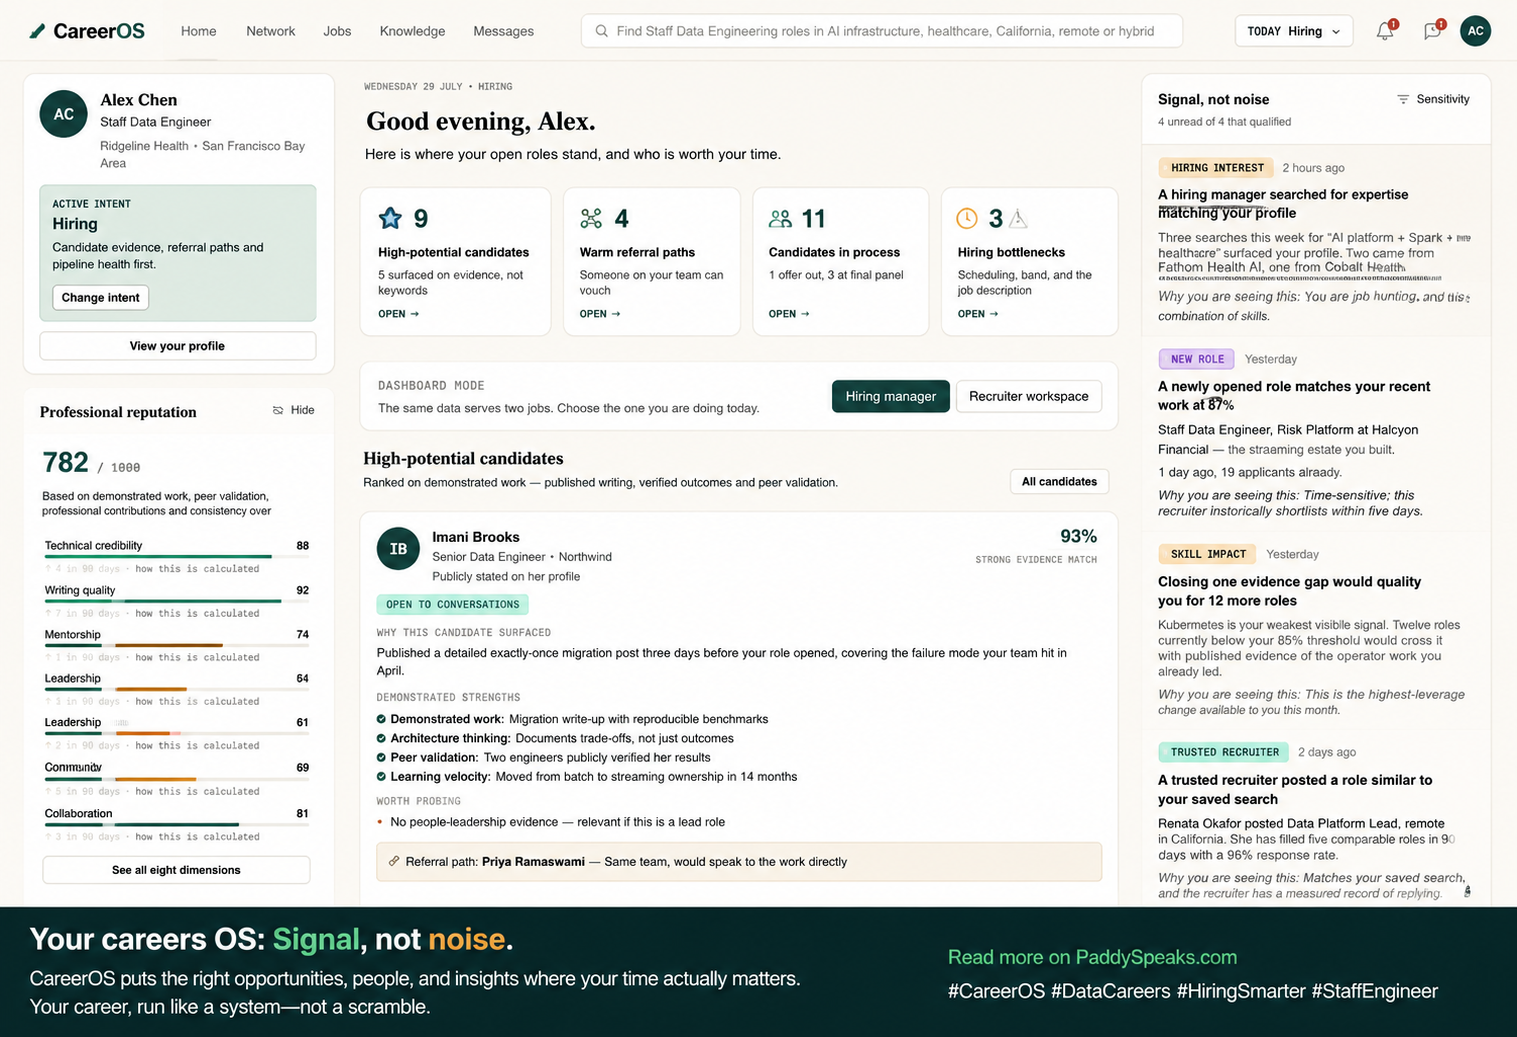The height and width of the screenshot is (1037, 1517).
Task: Click the 782 reputation score
Action: 66,462
